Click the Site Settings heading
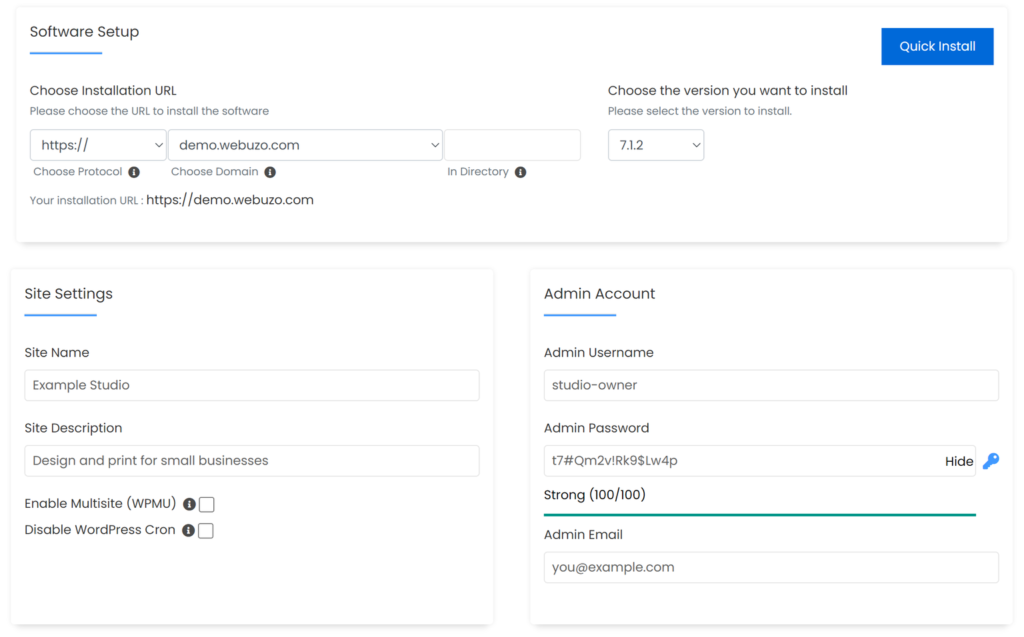The height and width of the screenshot is (637, 1024). [x=69, y=293]
